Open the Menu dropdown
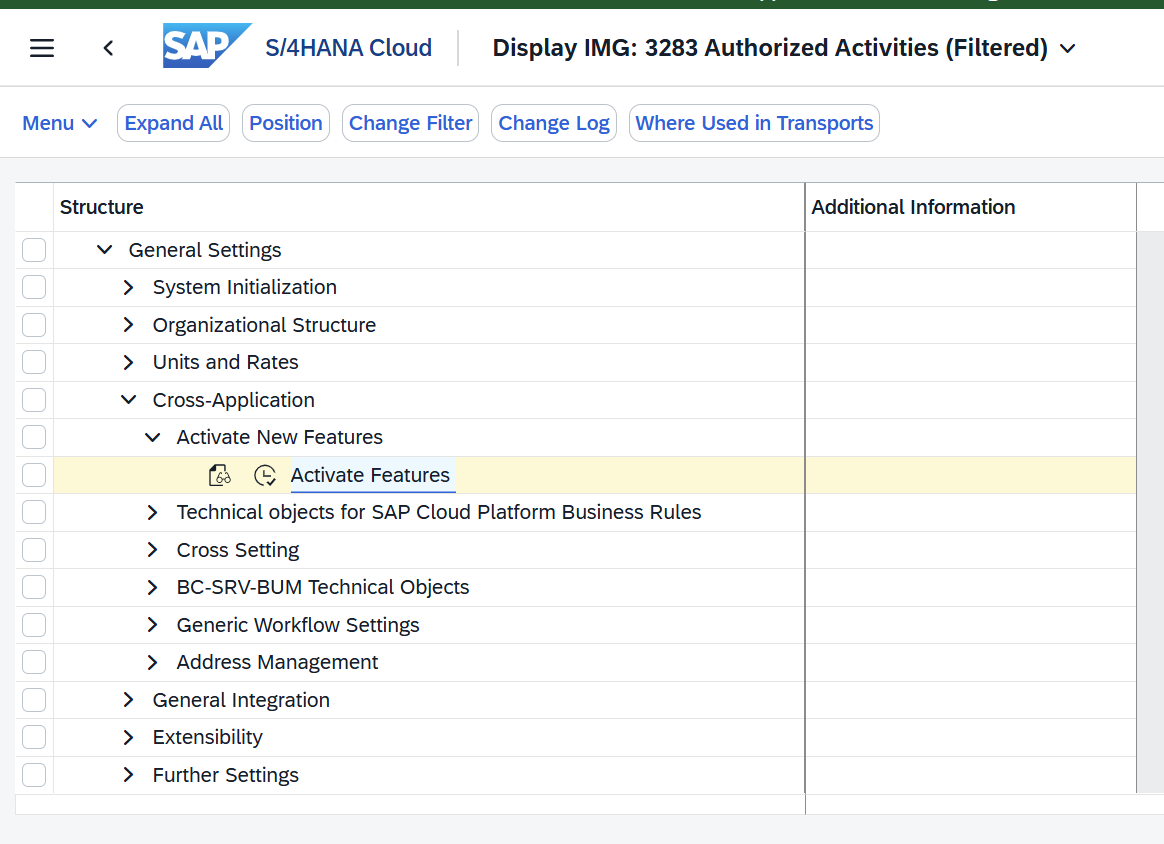The image size is (1164, 844). [59, 123]
